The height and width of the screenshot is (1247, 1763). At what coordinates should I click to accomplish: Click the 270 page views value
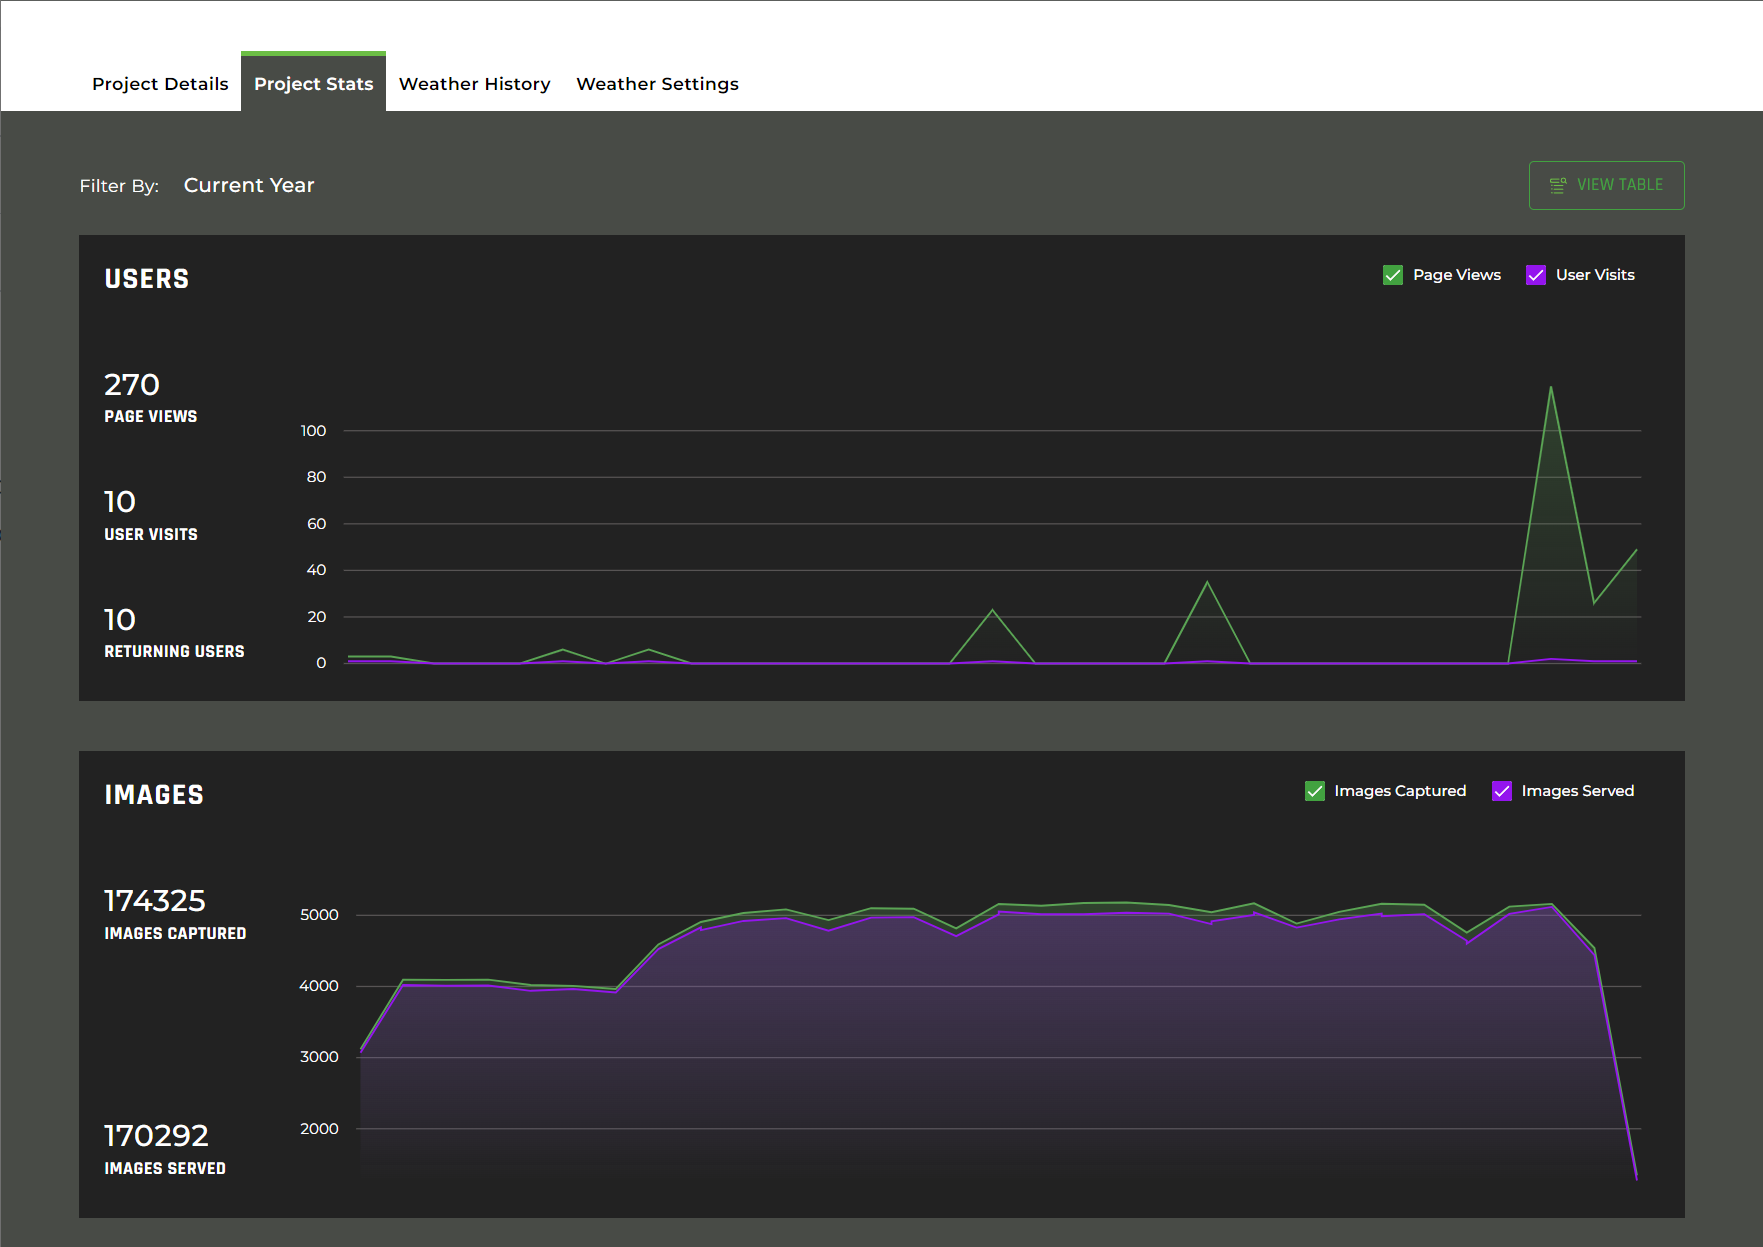point(132,385)
